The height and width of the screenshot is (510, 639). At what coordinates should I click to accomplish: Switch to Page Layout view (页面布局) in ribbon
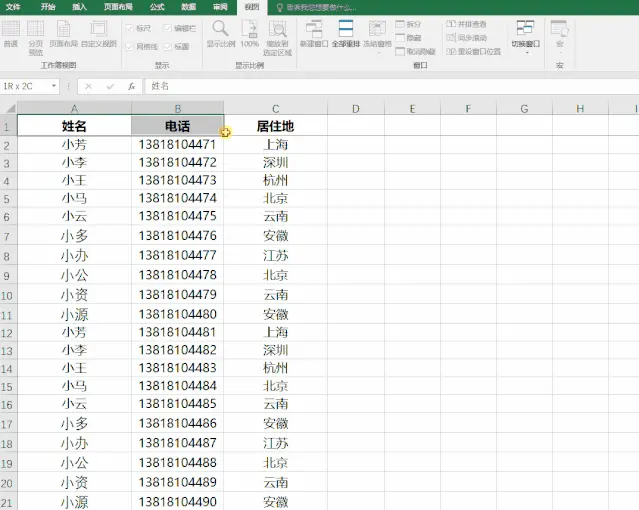63,34
